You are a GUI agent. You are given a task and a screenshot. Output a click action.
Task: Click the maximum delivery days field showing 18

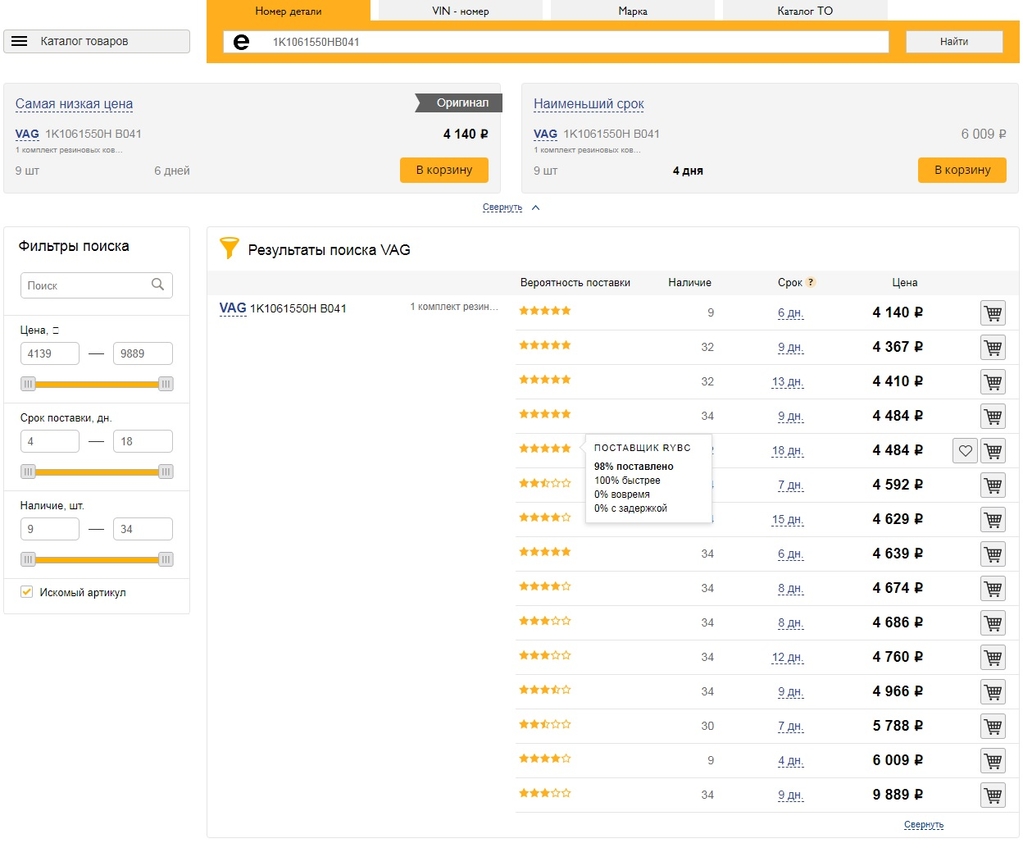point(143,441)
